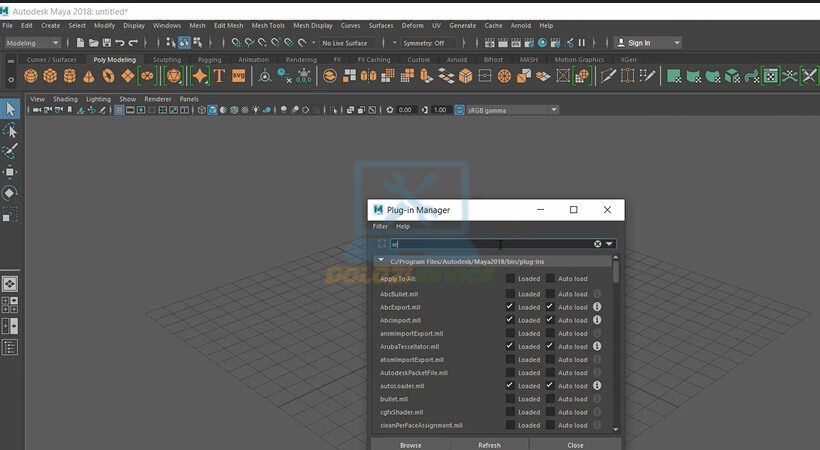Click the Select by component type icon
Screen dimensions: 820x450
point(197,43)
